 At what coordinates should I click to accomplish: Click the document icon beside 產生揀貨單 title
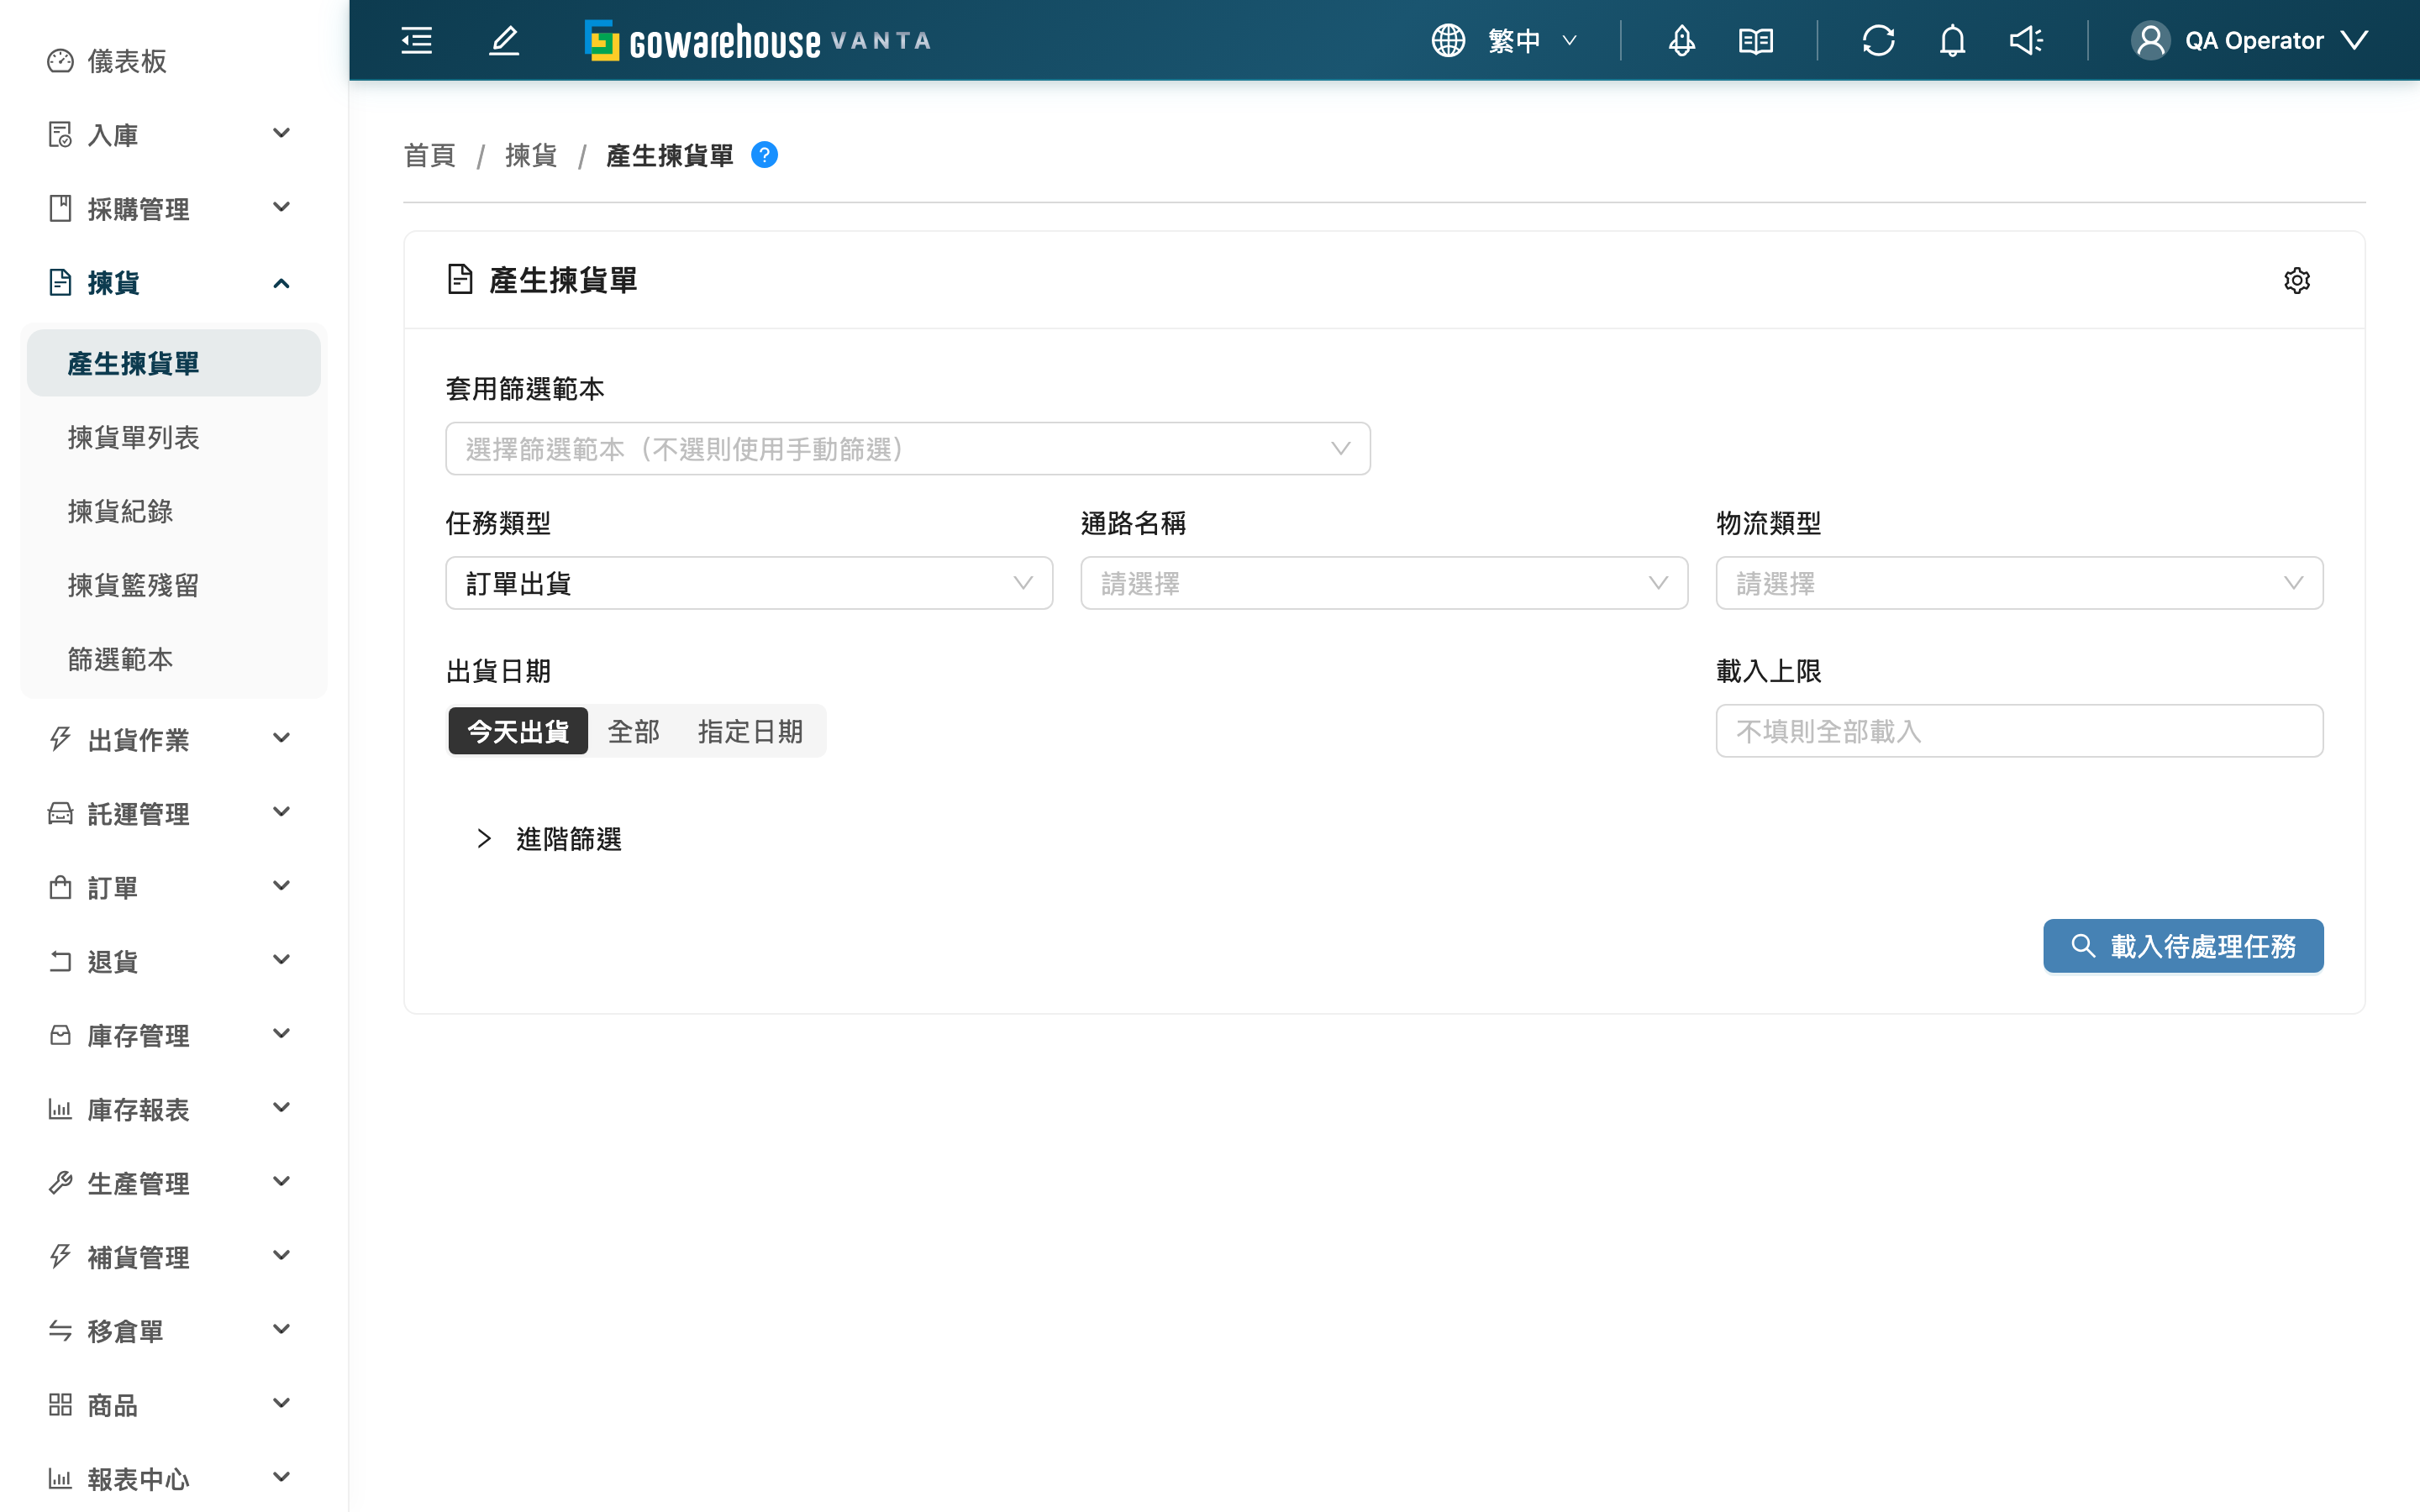(x=460, y=280)
